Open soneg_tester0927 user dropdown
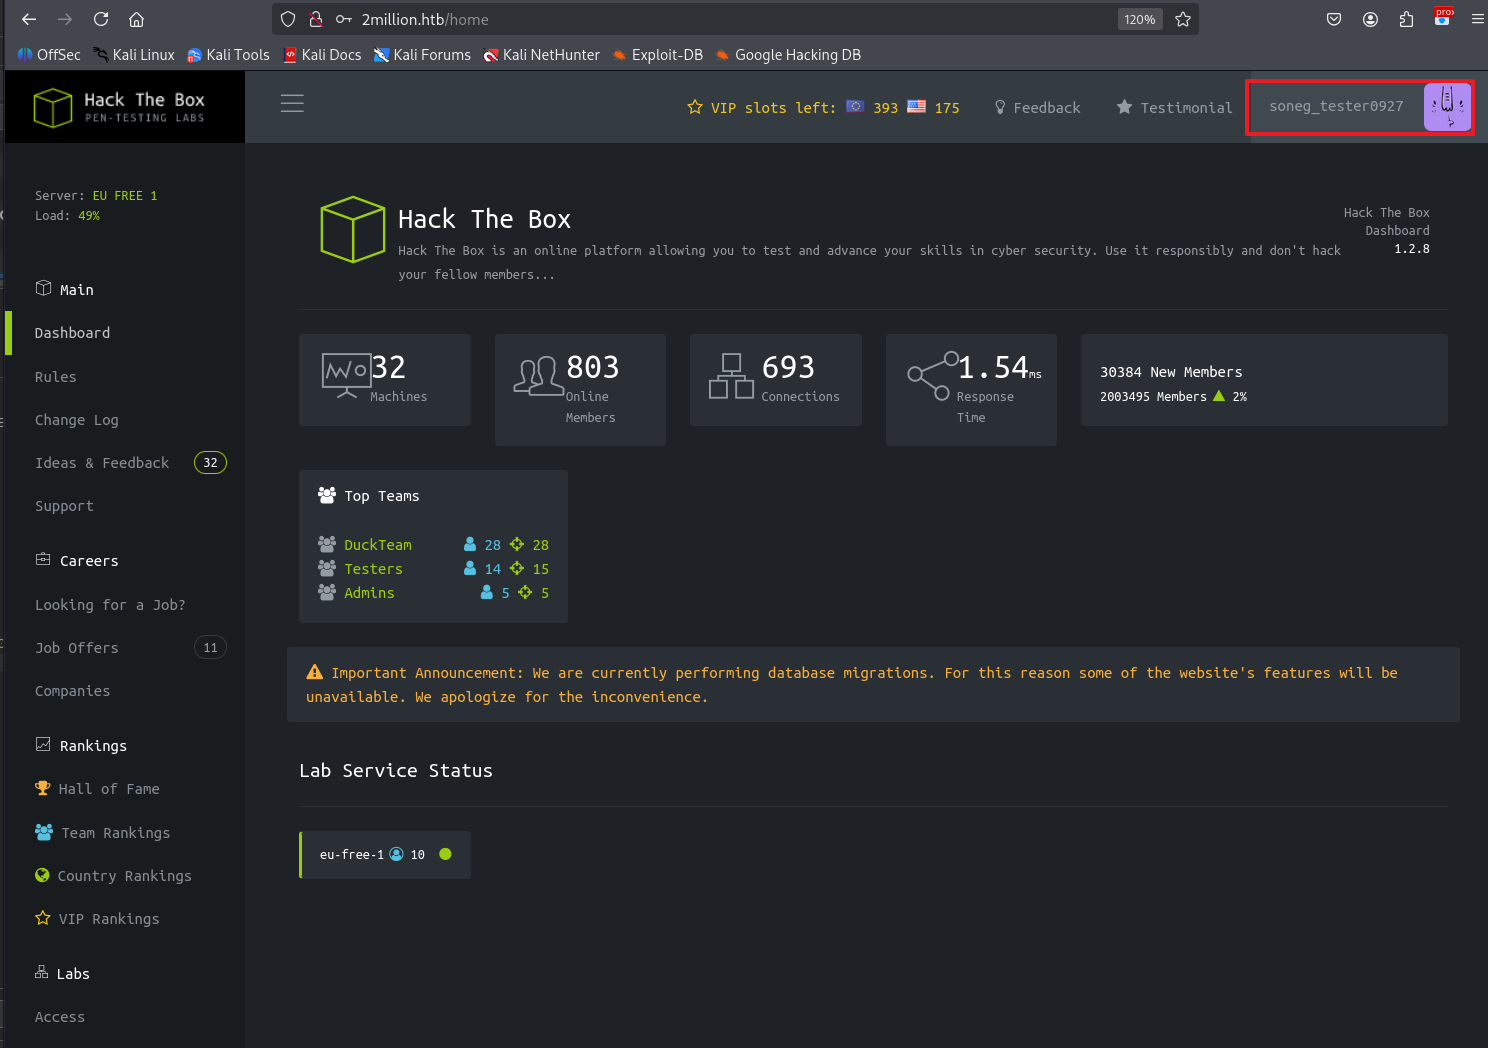Viewport: 1488px width, 1048px height. tap(1336, 107)
